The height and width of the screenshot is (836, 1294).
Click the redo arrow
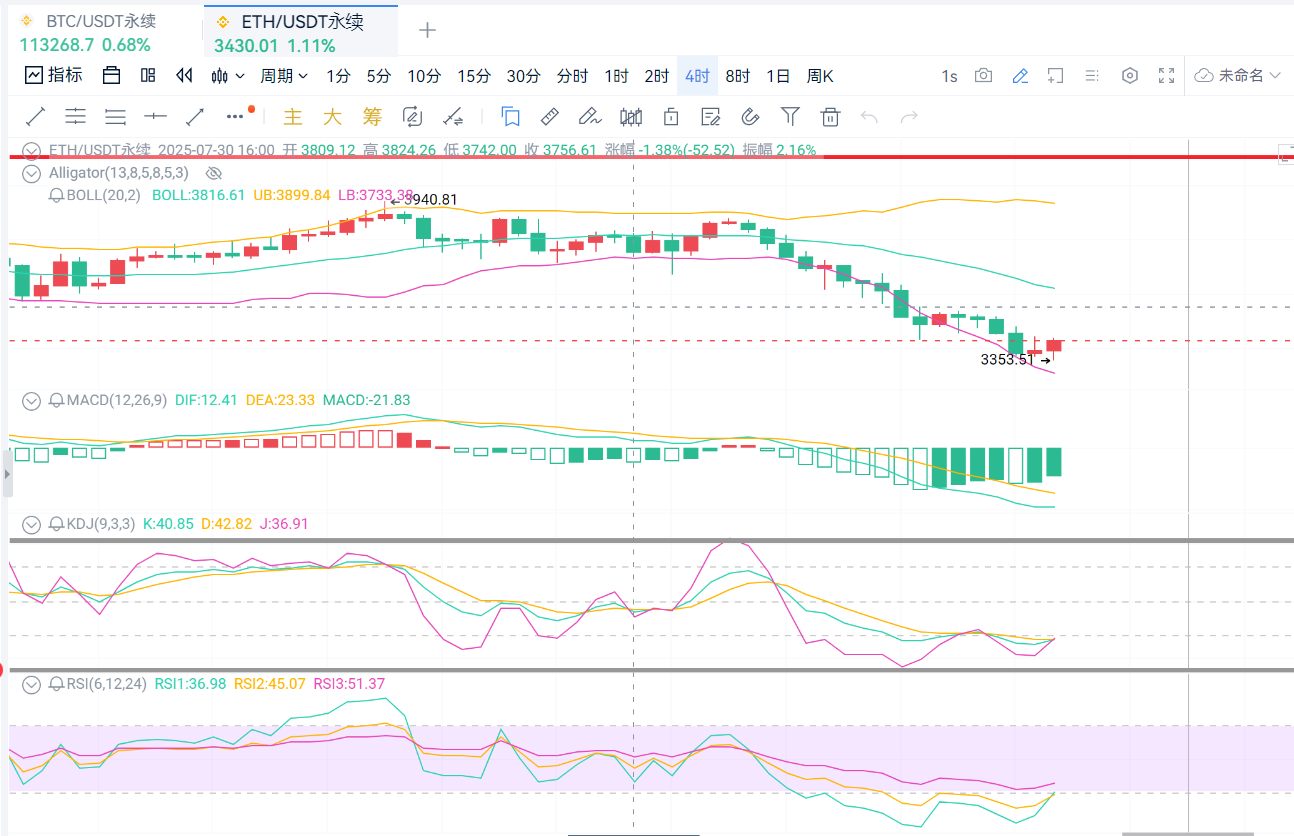(909, 117)
